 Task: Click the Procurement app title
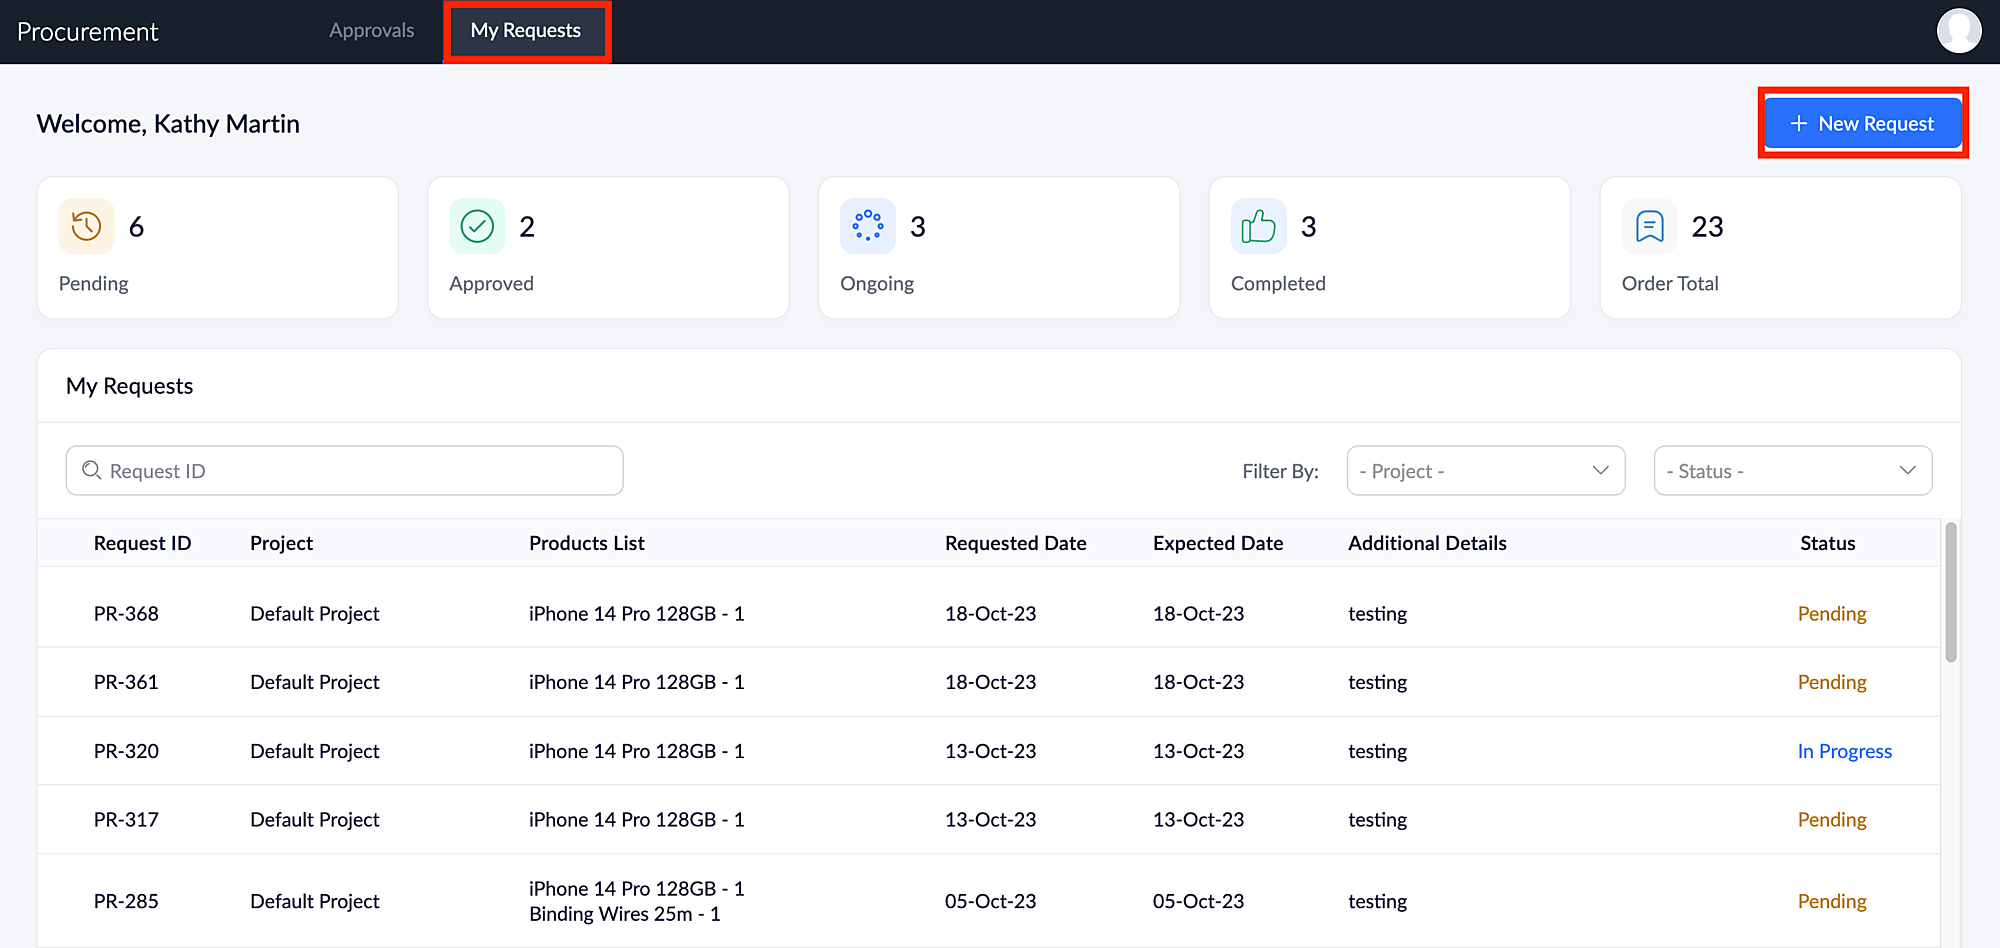click(88, 32)
